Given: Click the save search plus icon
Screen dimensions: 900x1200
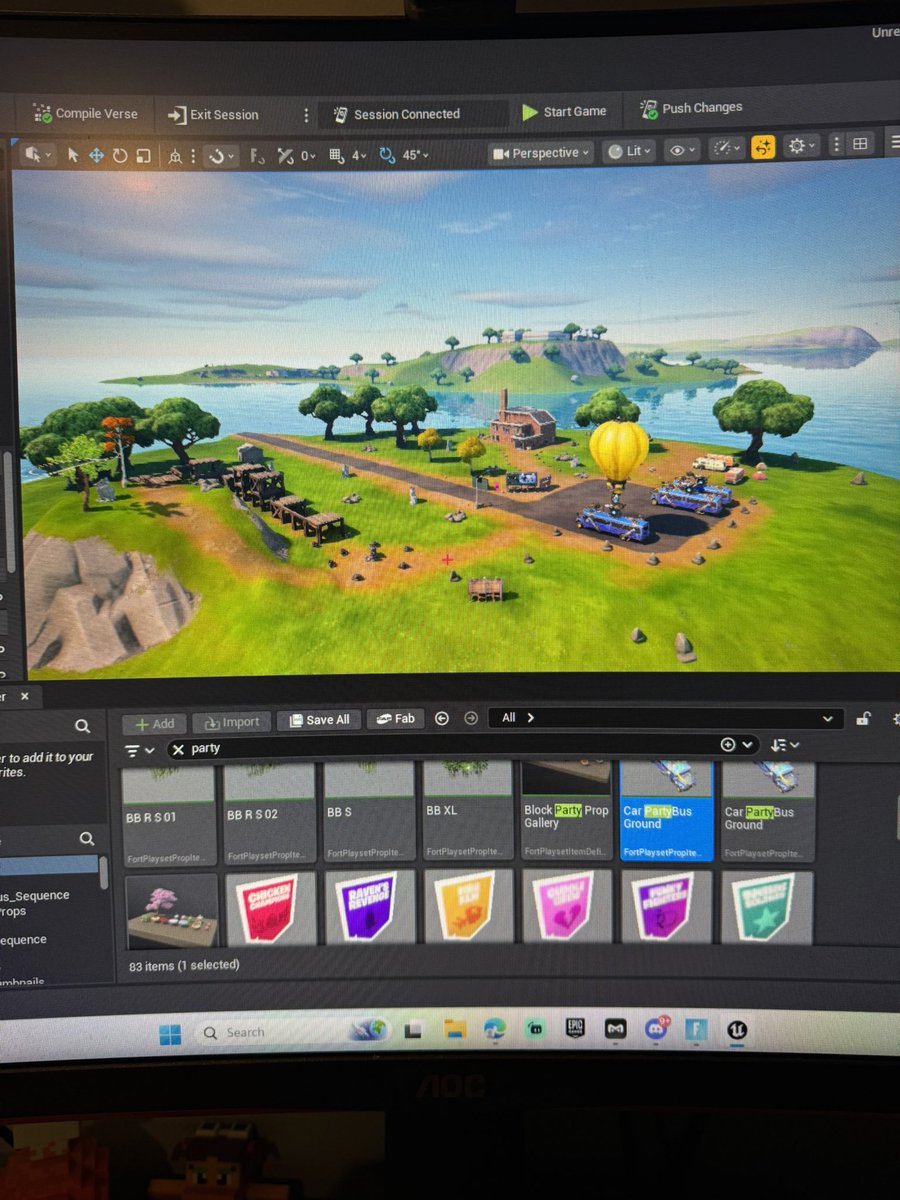Looking at the screenshot, I should (x=727, y=745).
